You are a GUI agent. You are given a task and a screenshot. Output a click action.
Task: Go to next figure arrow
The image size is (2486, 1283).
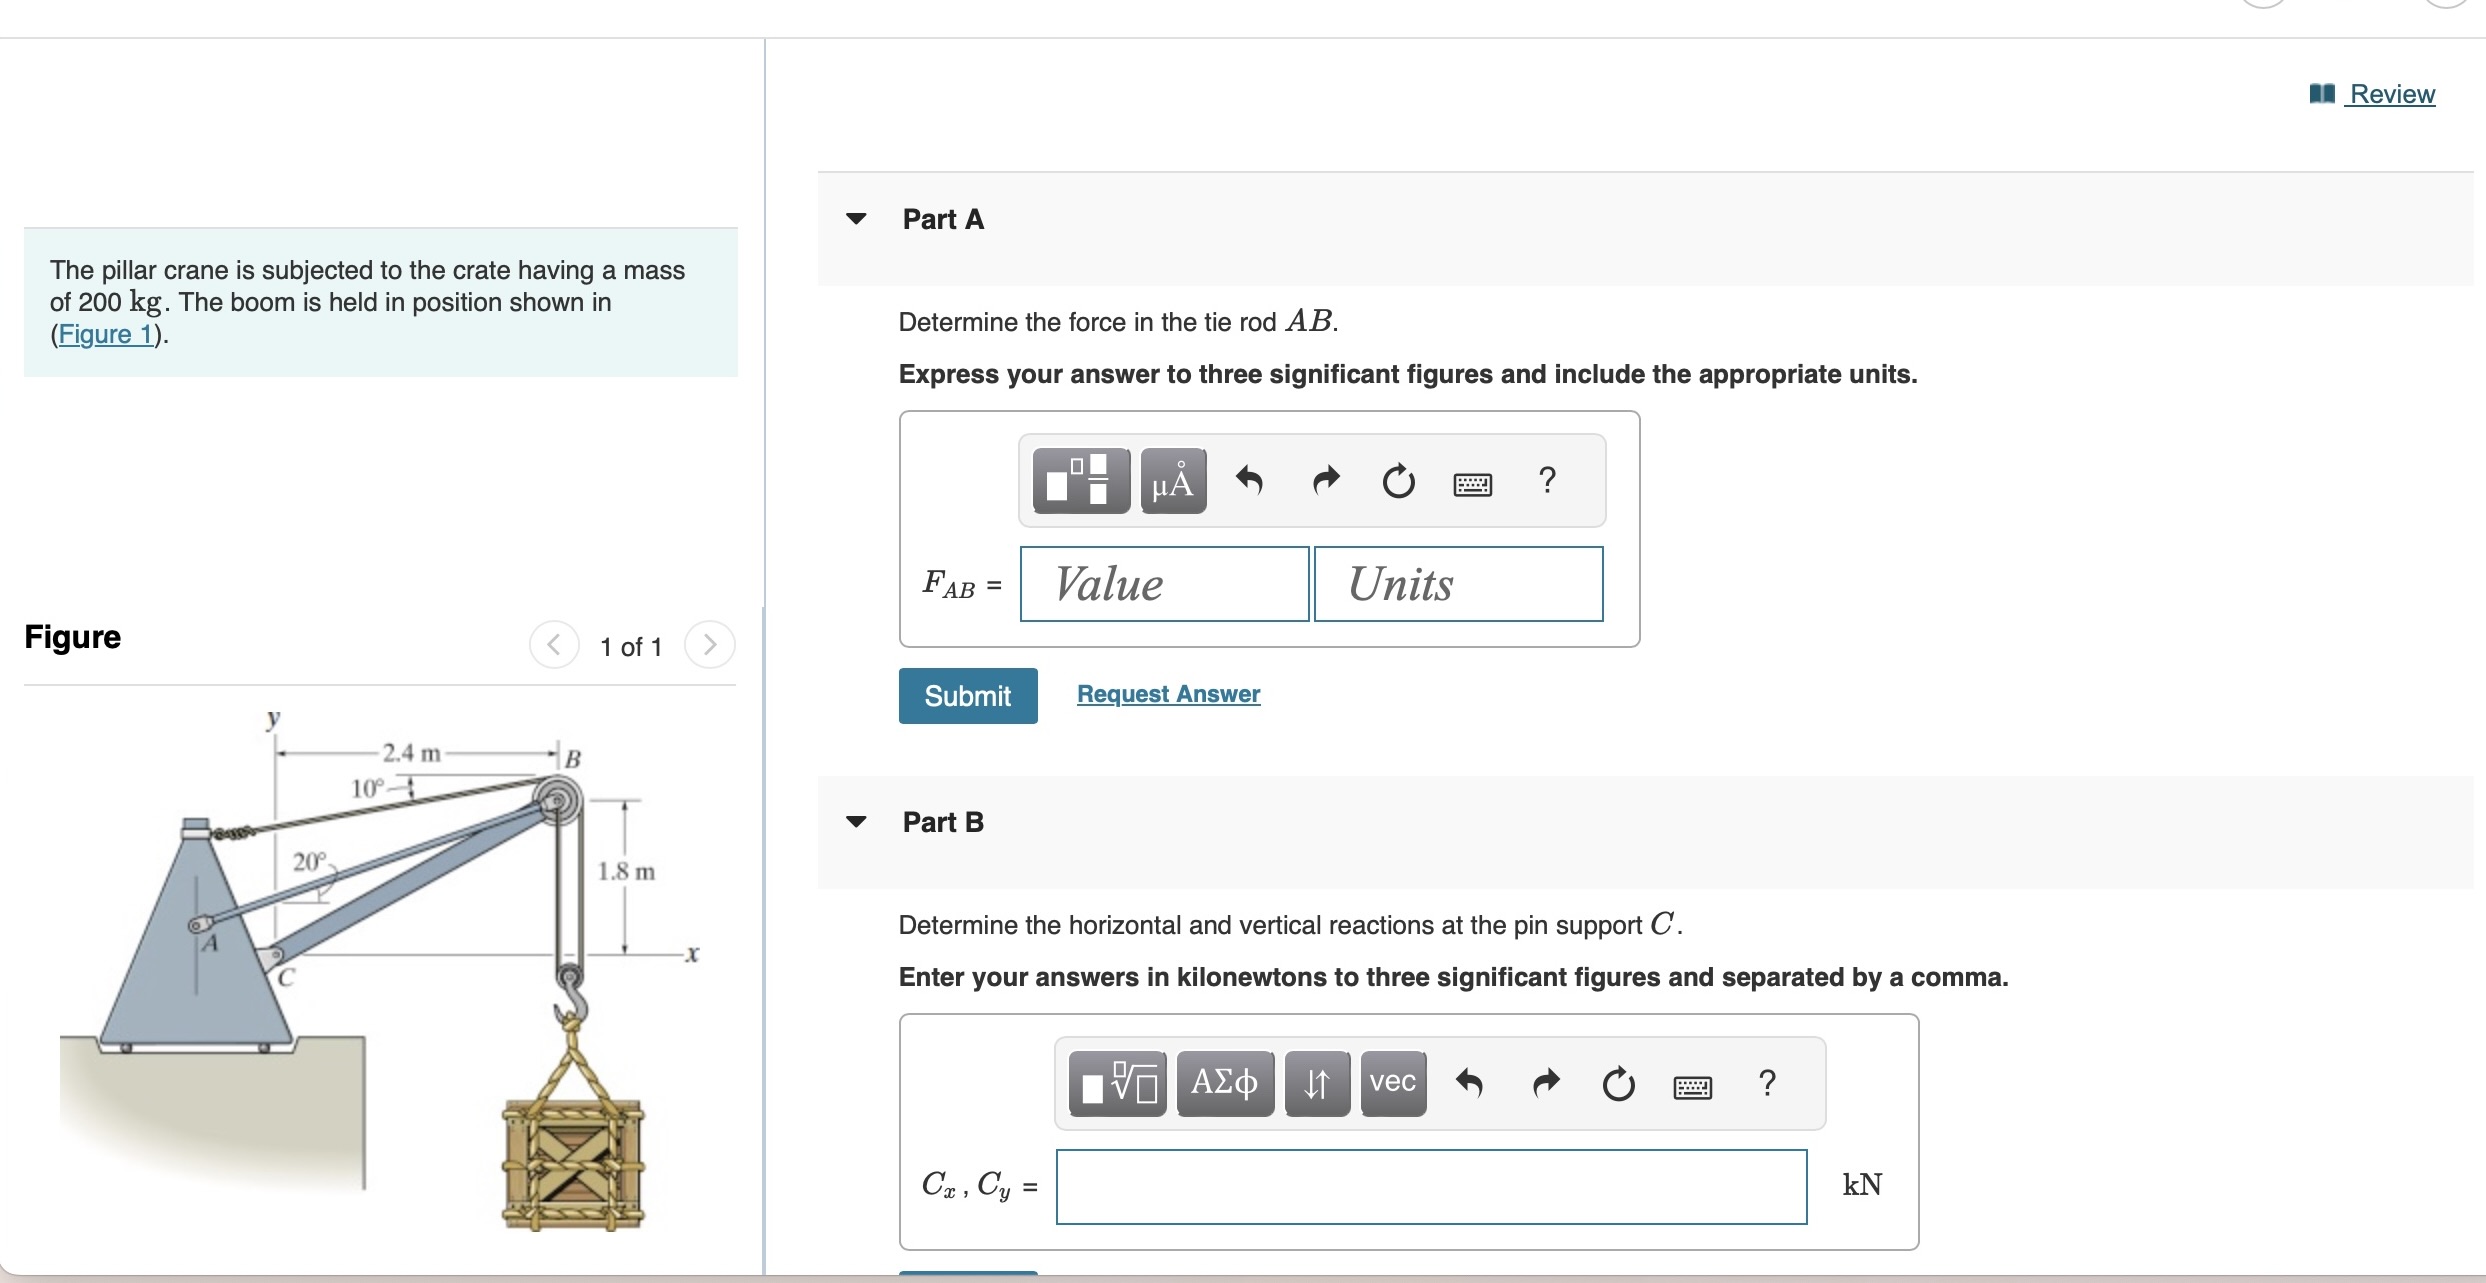coord(709,645)
